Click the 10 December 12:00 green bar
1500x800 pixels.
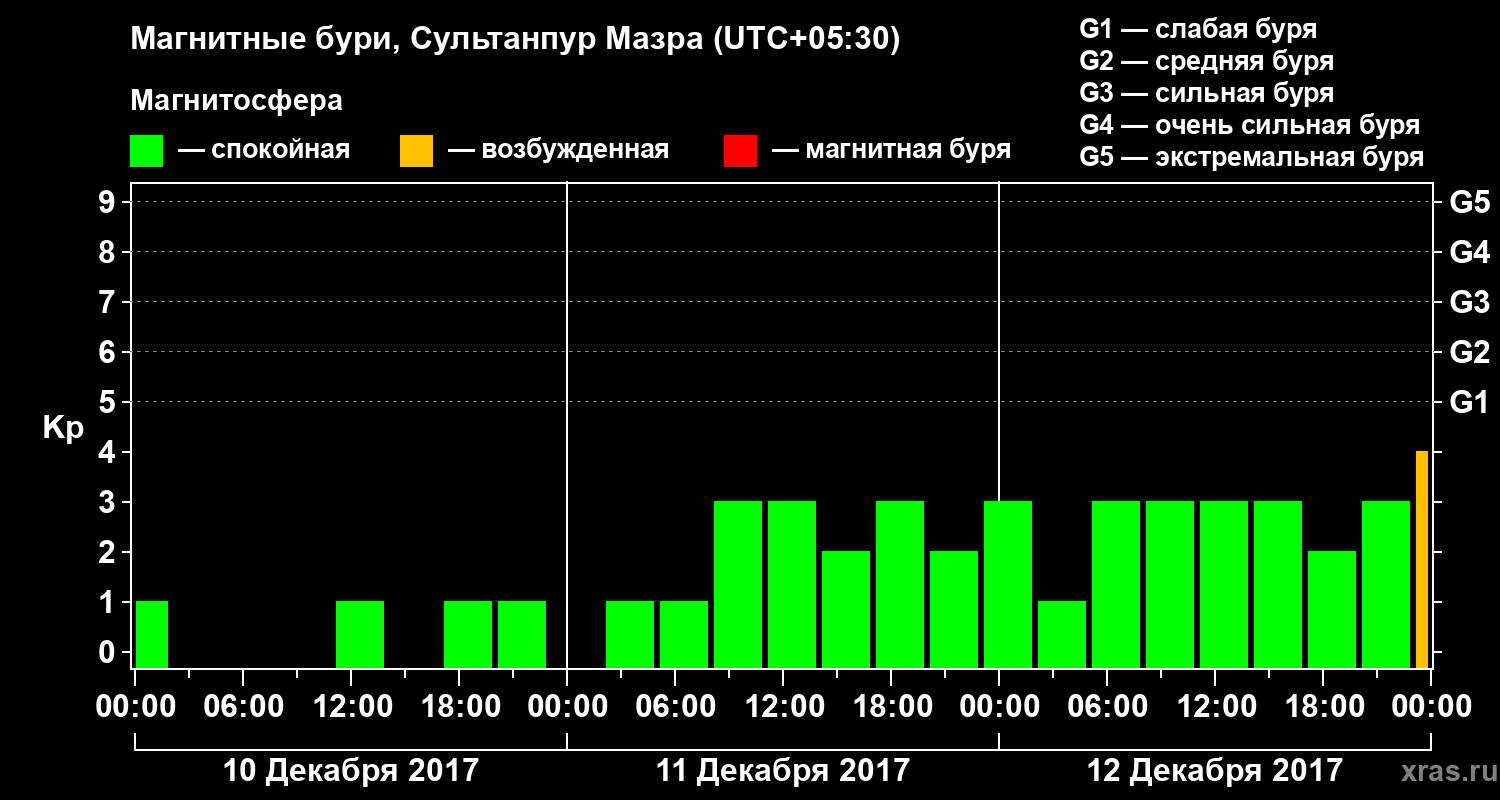click(x=360, y=634)
